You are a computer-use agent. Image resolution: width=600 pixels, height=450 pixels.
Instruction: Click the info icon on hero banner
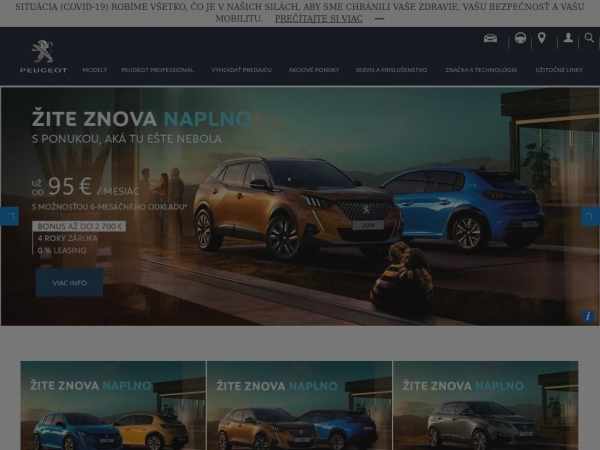[x=588, y=316]
